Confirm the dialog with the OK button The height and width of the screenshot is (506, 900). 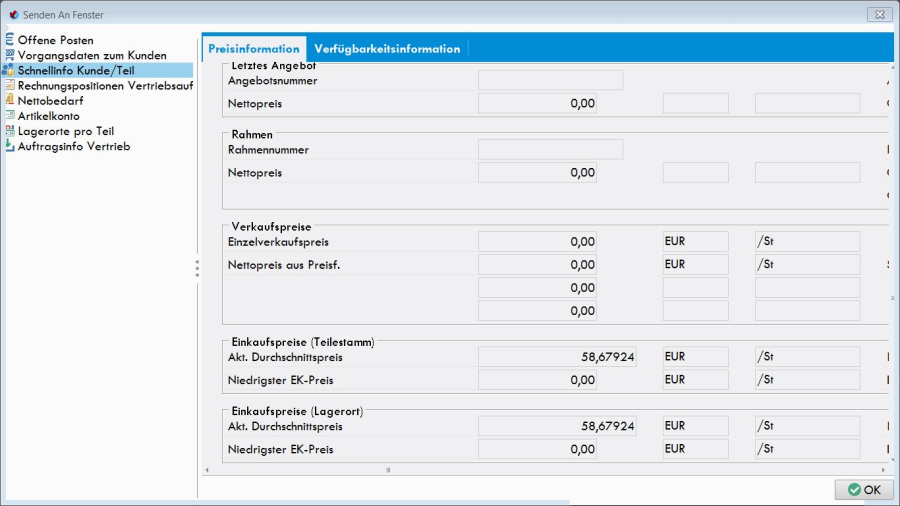864,490
